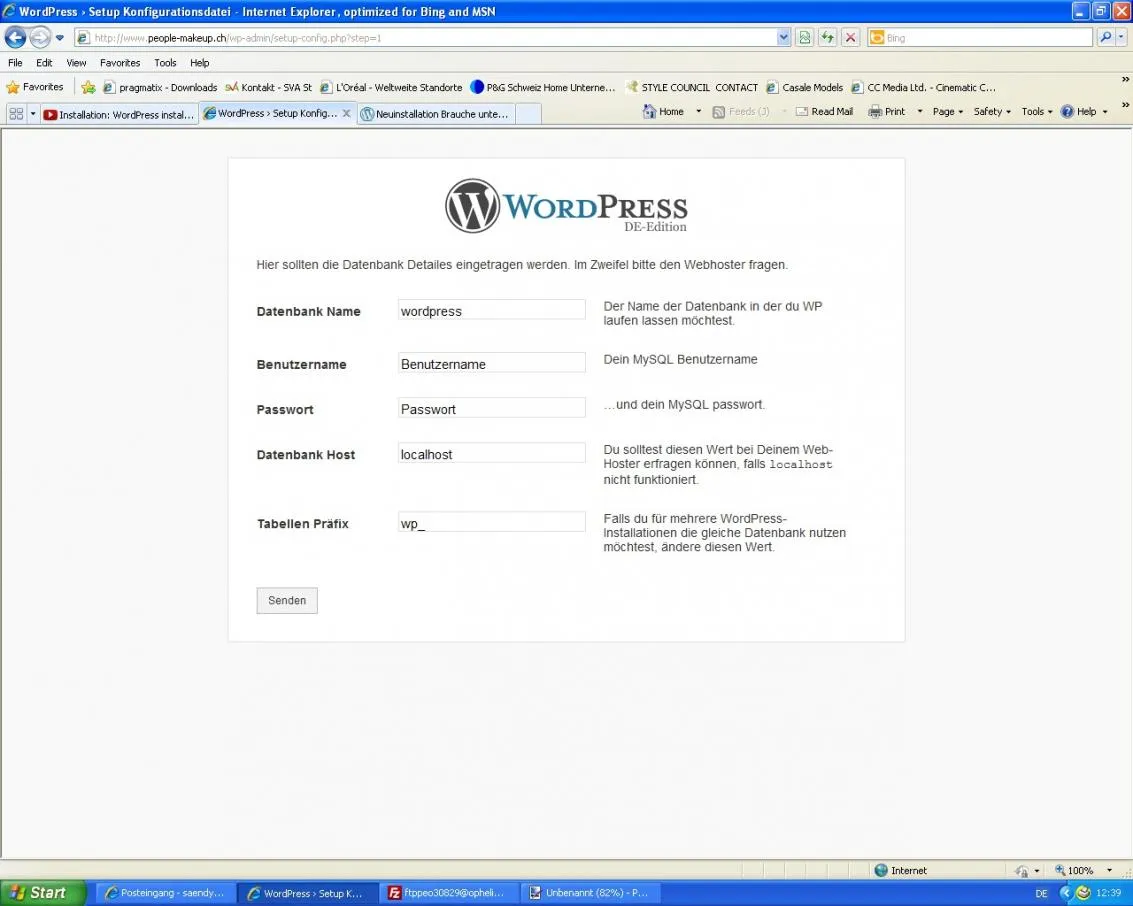Screen dimensions: 1133x906
Task: Open the Print dropdown arrow
Action: [x=919, y=111]
